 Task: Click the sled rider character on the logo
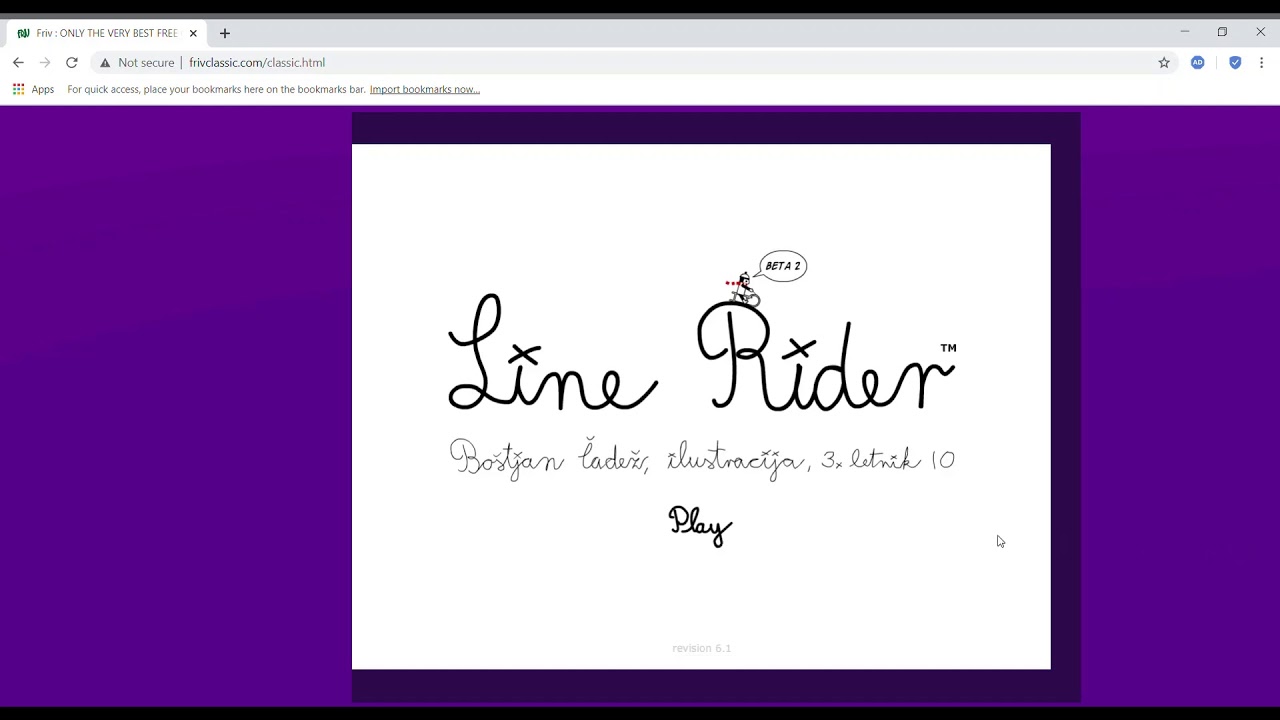743,288
